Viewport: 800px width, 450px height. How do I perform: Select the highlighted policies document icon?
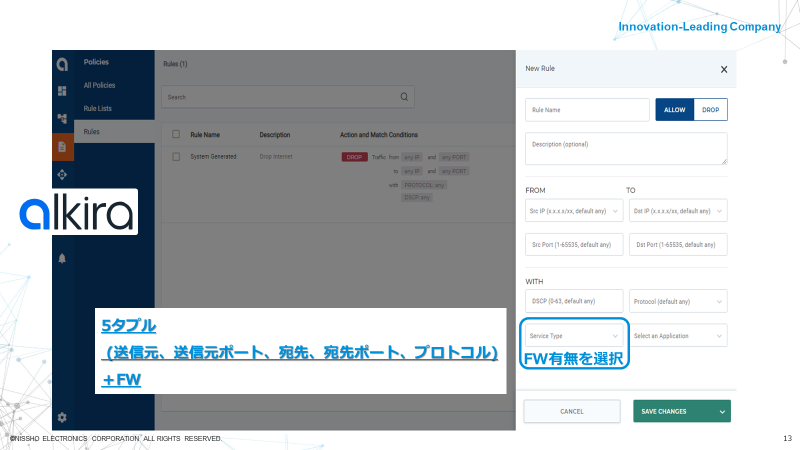[x=62, y=147]
